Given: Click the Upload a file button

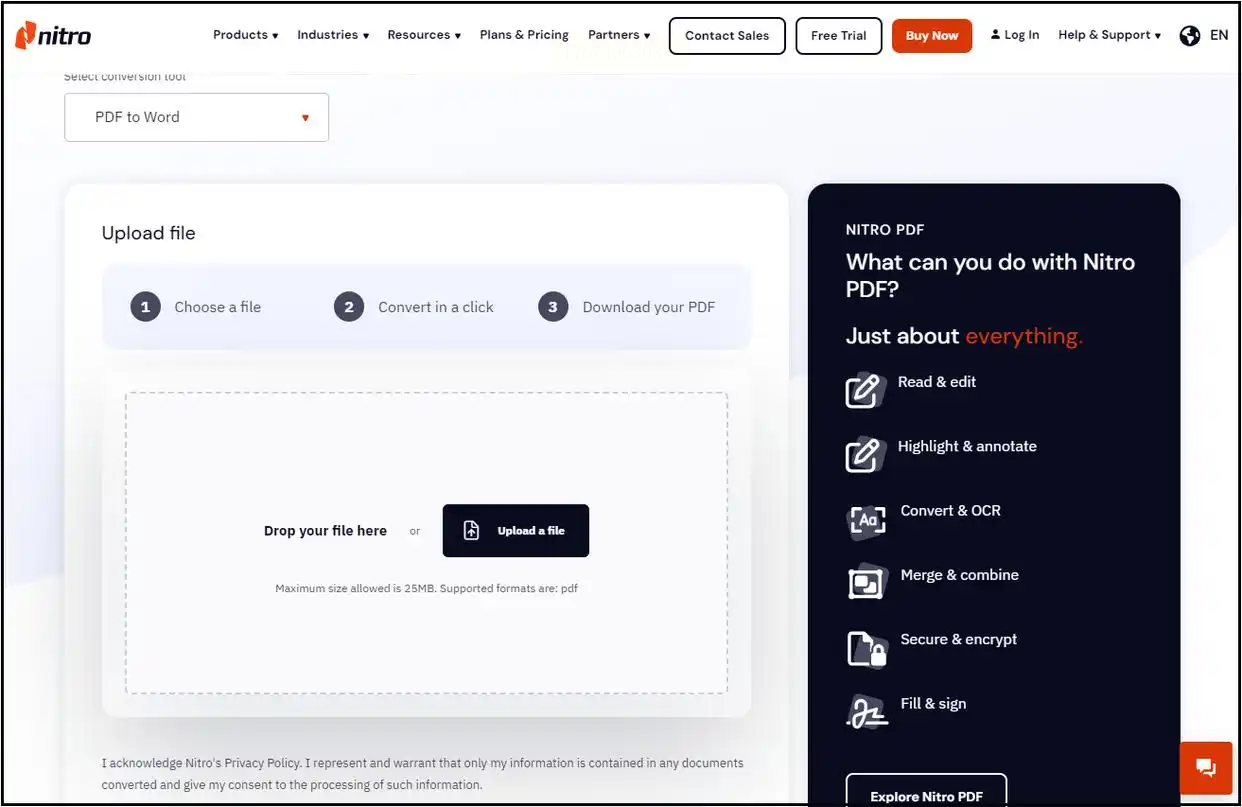Looking at the screenshot, I should (x=516, y=531).
